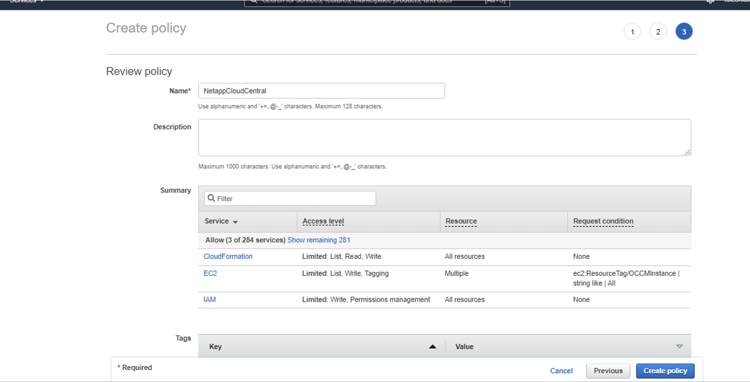Screen dimensions: 750x382
Task: Open step 2 circle indicator
Action: click(x=658, y=32)
